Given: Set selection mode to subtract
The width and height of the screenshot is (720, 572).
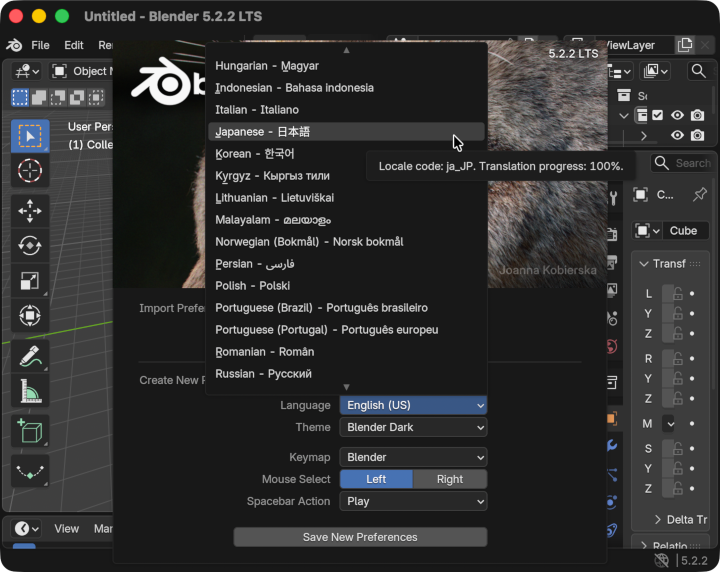Looking at the screenshot, I should click(57, 97).
